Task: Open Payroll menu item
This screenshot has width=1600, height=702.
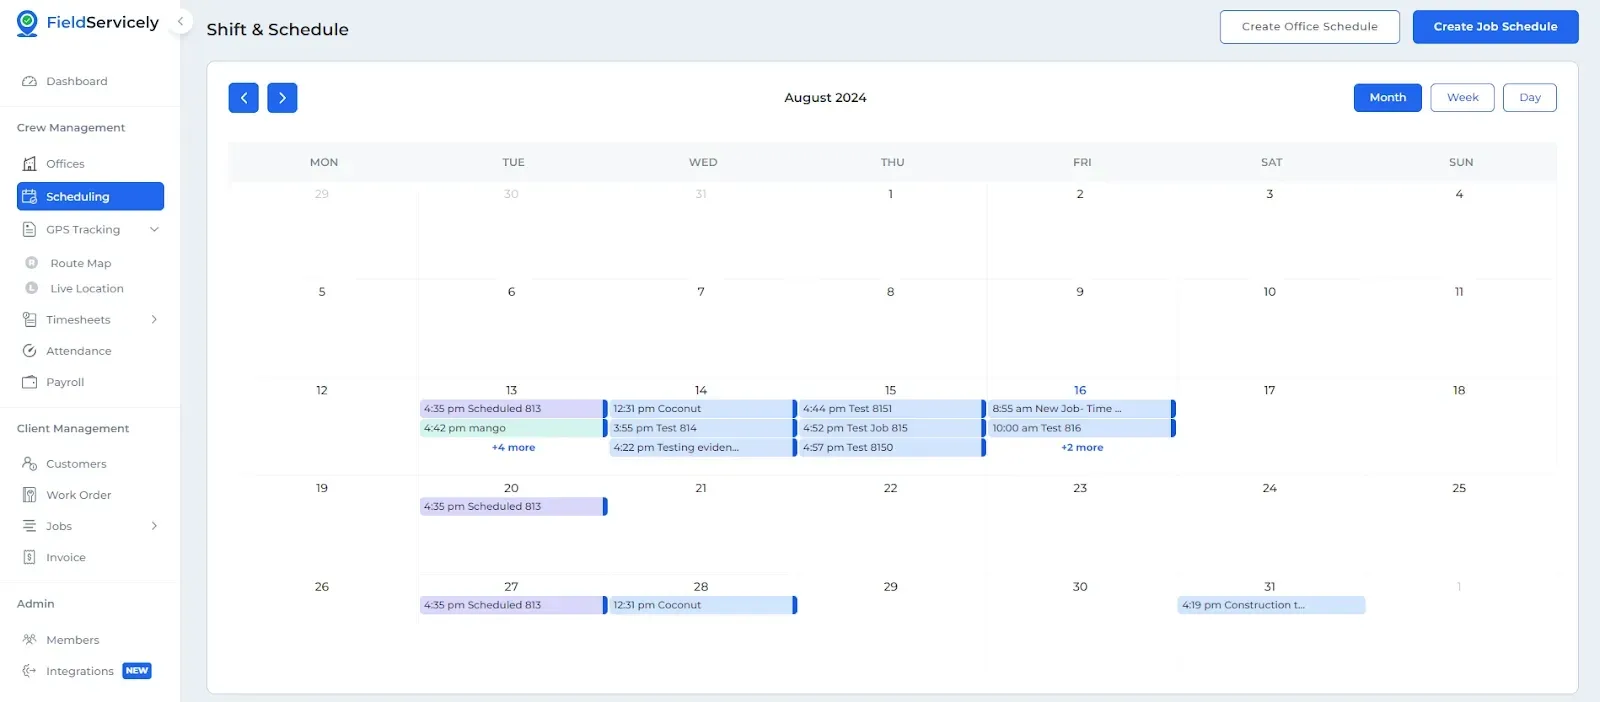Action: (65, 382)
